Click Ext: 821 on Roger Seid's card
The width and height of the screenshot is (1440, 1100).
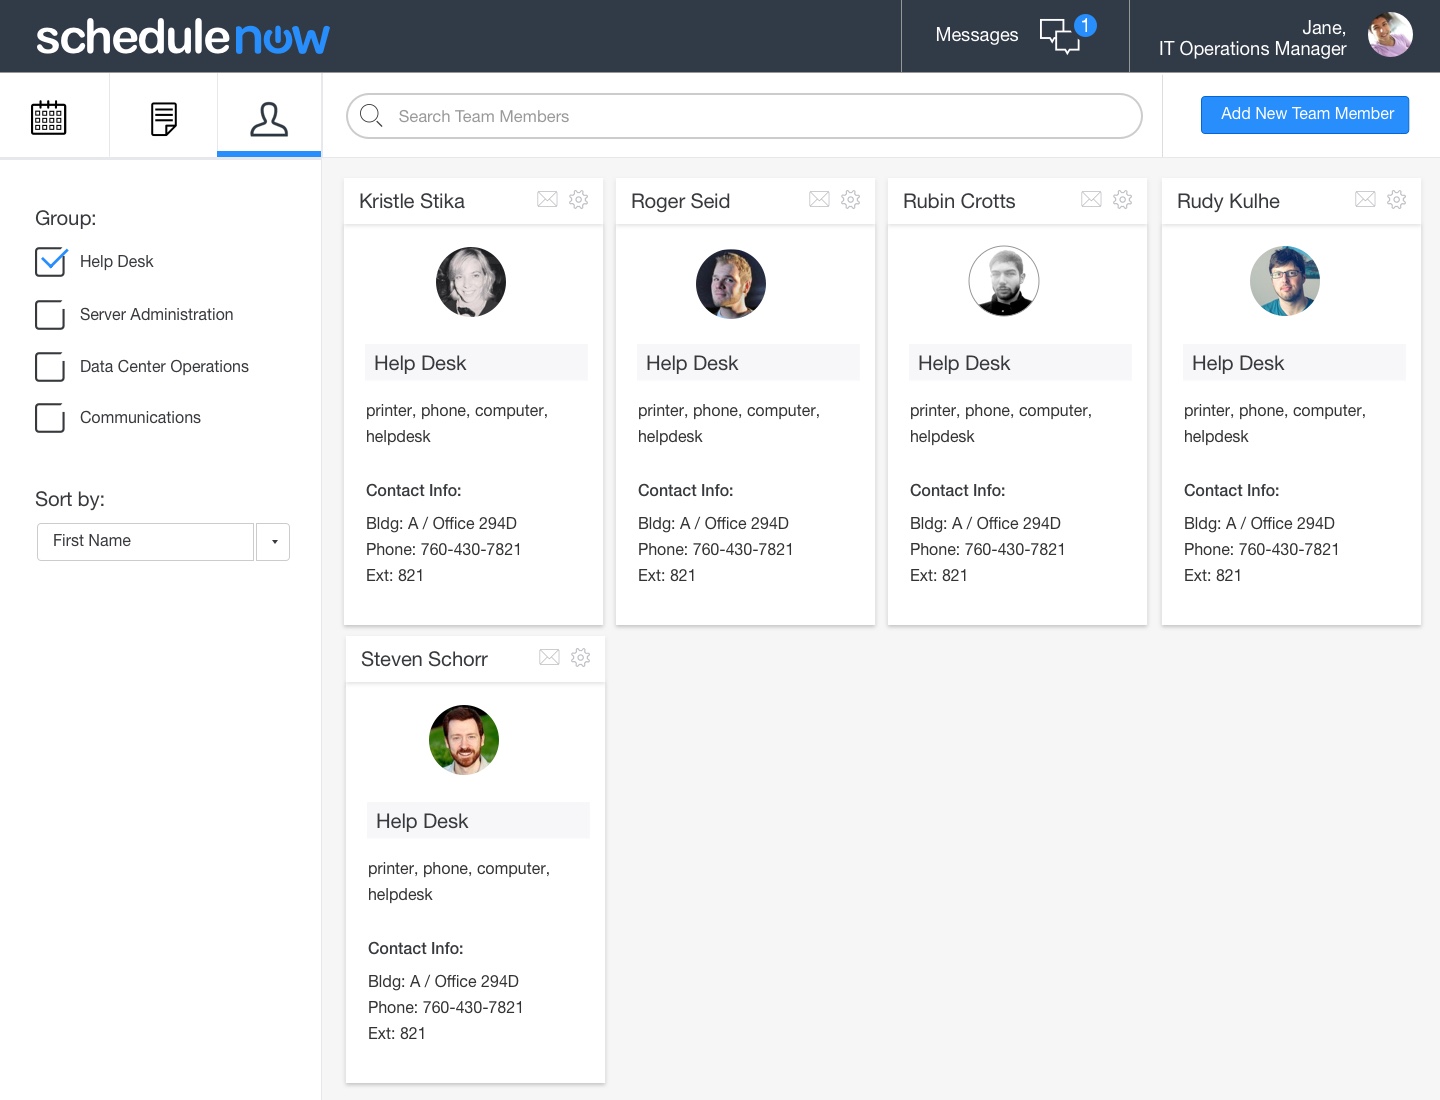pyautogui.click(x=667, y=575)
